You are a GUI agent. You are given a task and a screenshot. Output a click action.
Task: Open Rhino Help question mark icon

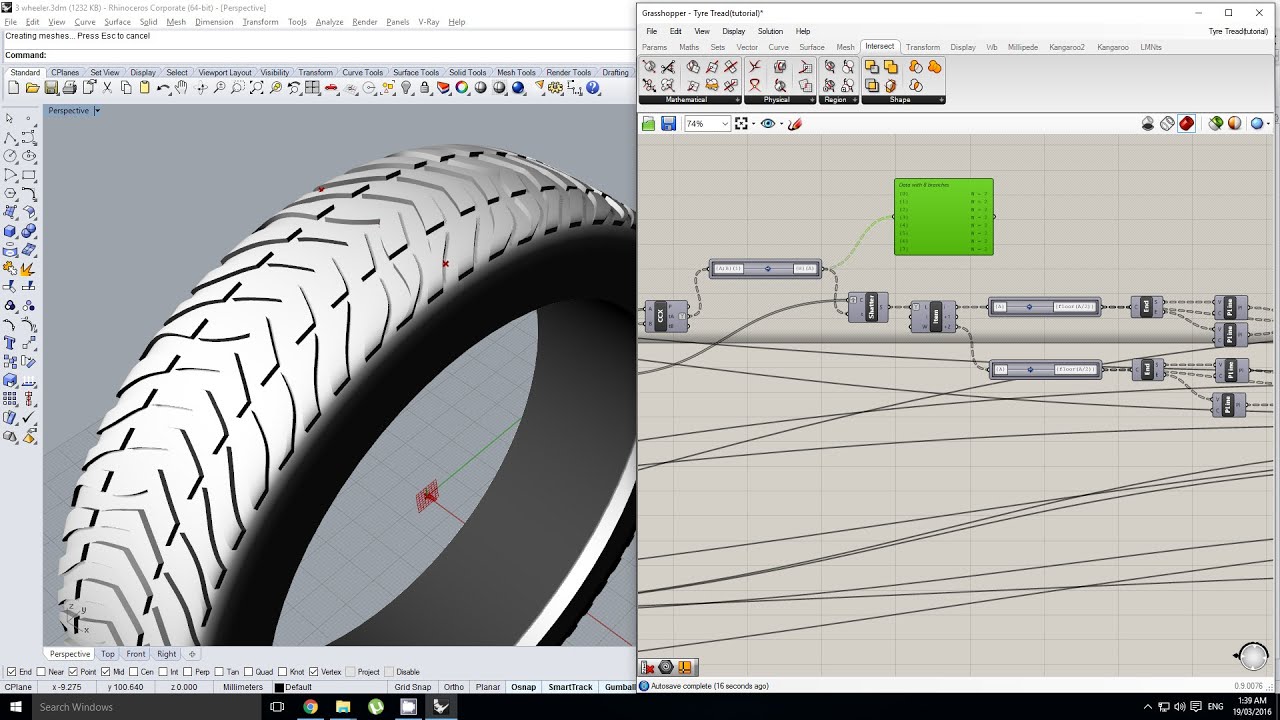(593, 88)
